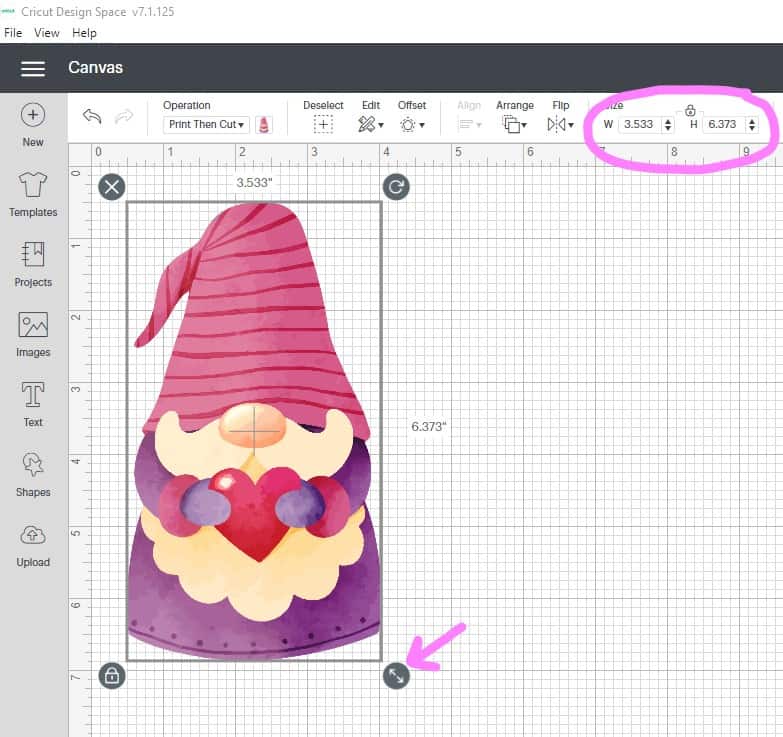Click the Undo arrow
This screenshot has height=737, width=783.
pyautogui.click(x=92, y=116)
